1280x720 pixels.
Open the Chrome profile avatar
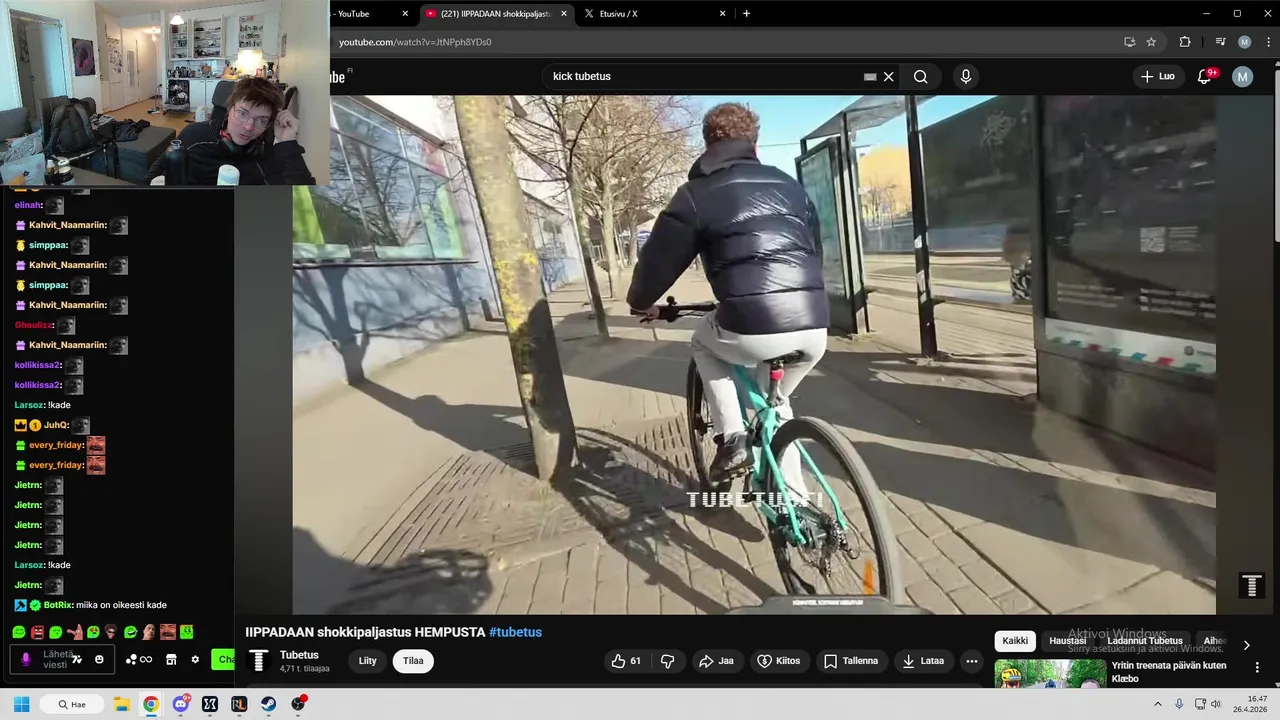pos(1244,42)
